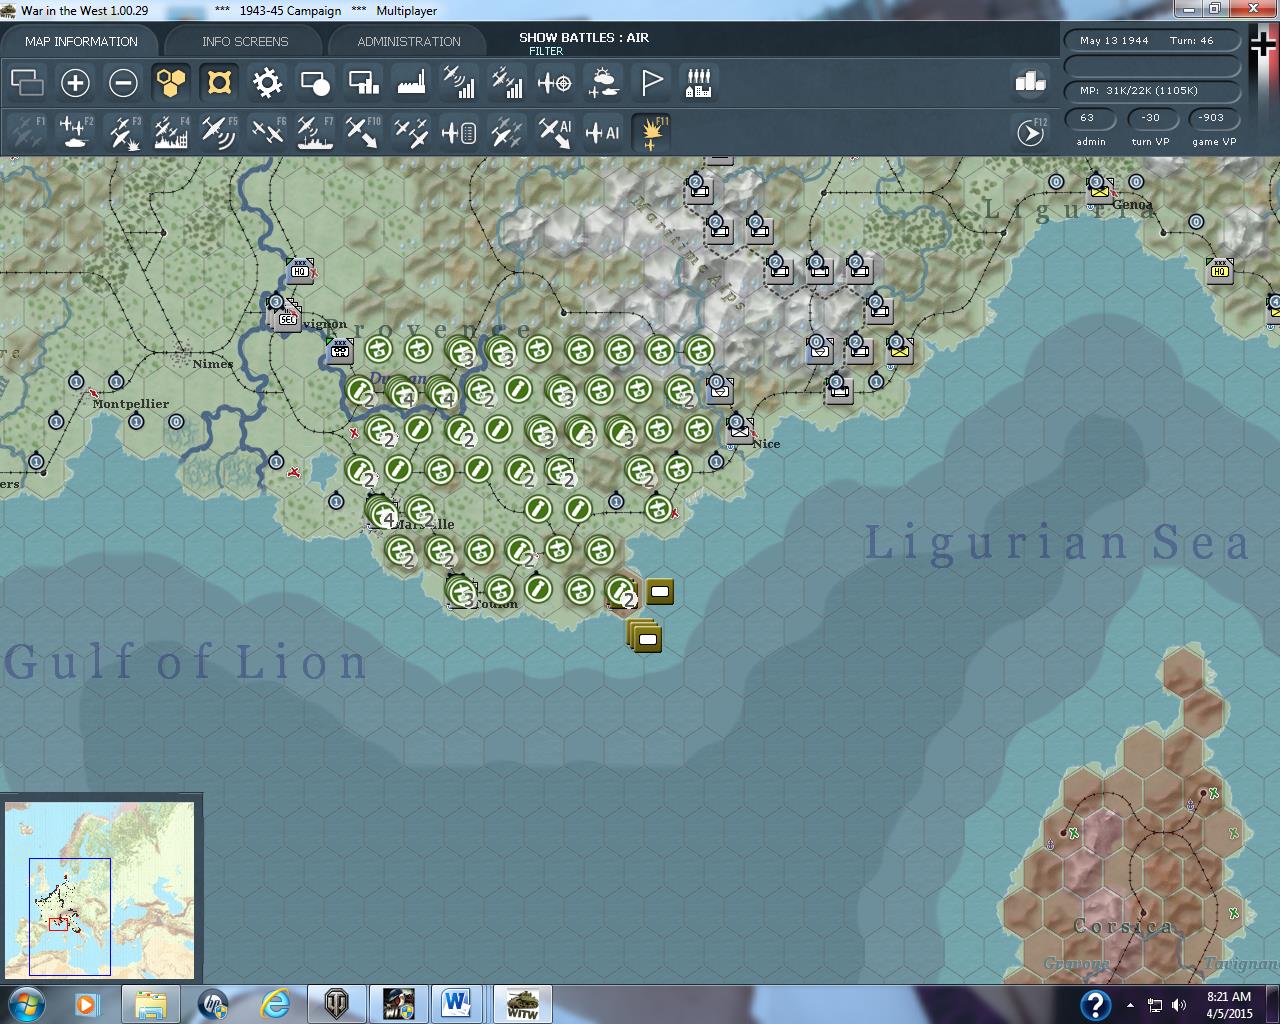Click the MP 31K/22K manpower field
The width and height of the screenshot is (1280, 1024).
coord(1152,91)
